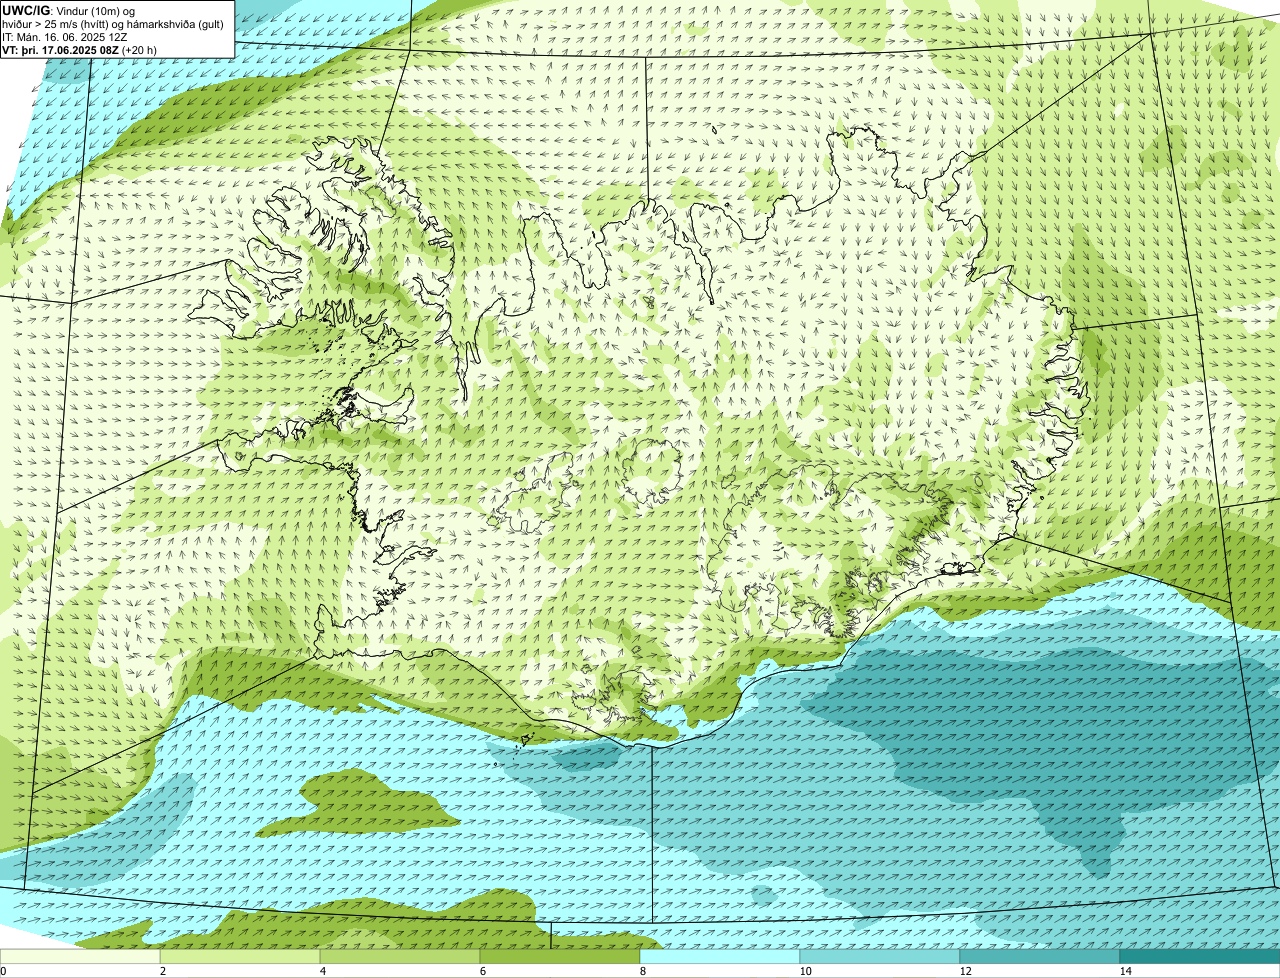The height and width of the screenshot is (978, 1280).
Task: Click the legend tick label '8'
Action: pos(642,971)
